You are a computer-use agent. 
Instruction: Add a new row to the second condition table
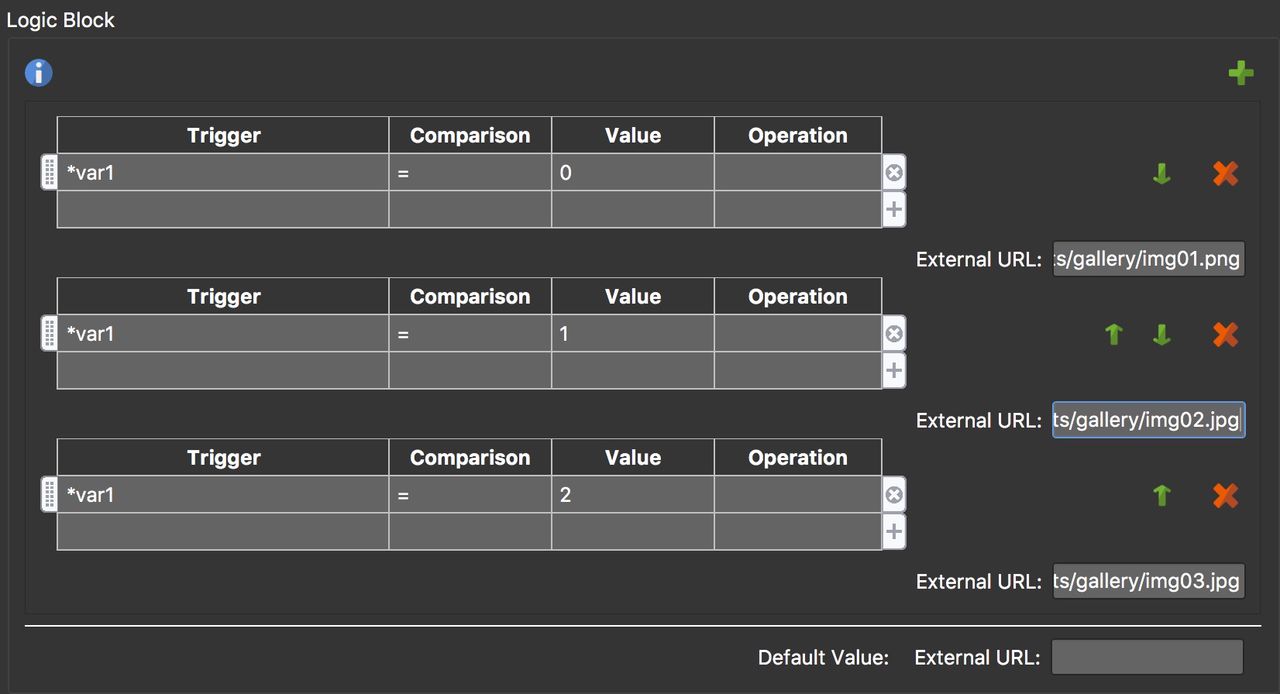(x=893, y=369)
